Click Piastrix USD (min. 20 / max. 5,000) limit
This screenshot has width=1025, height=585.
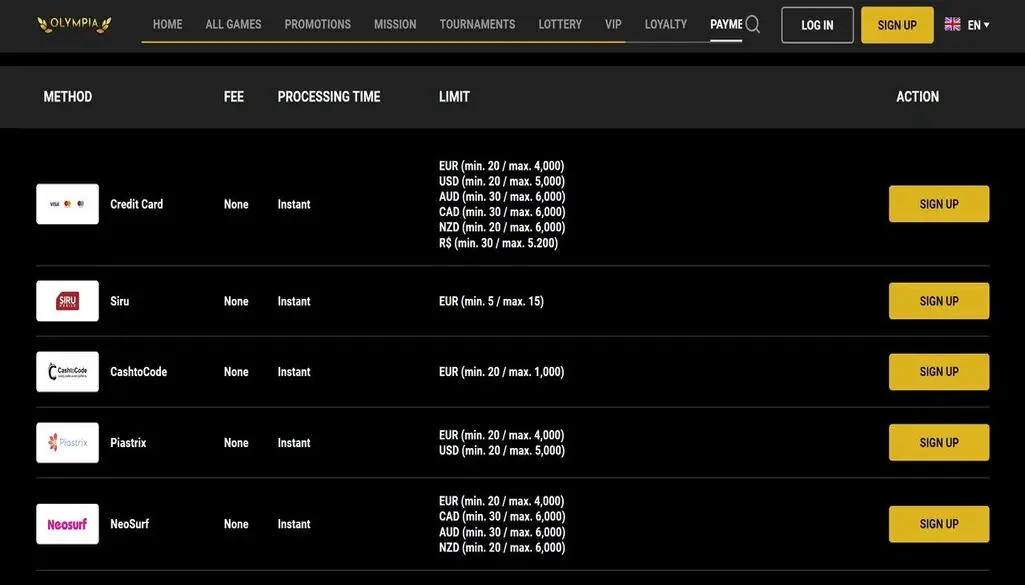click(x=501, y=450)
